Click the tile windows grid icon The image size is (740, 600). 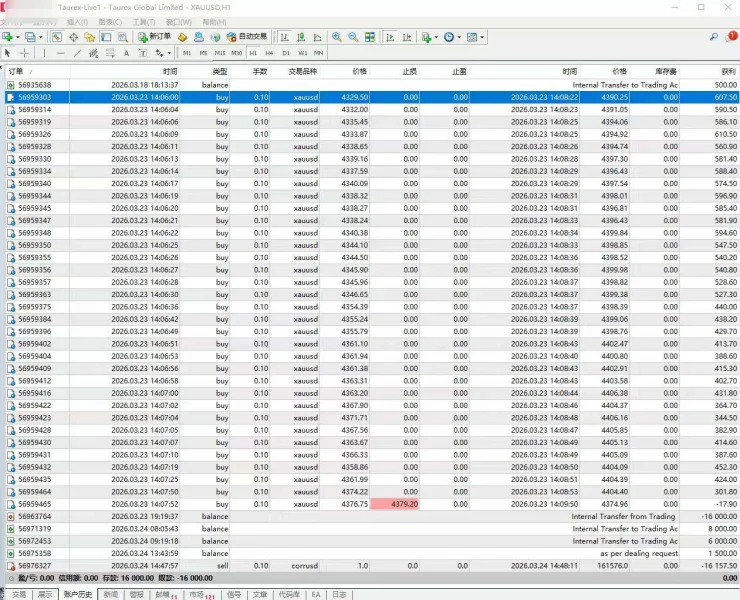[x=370, y=37]
